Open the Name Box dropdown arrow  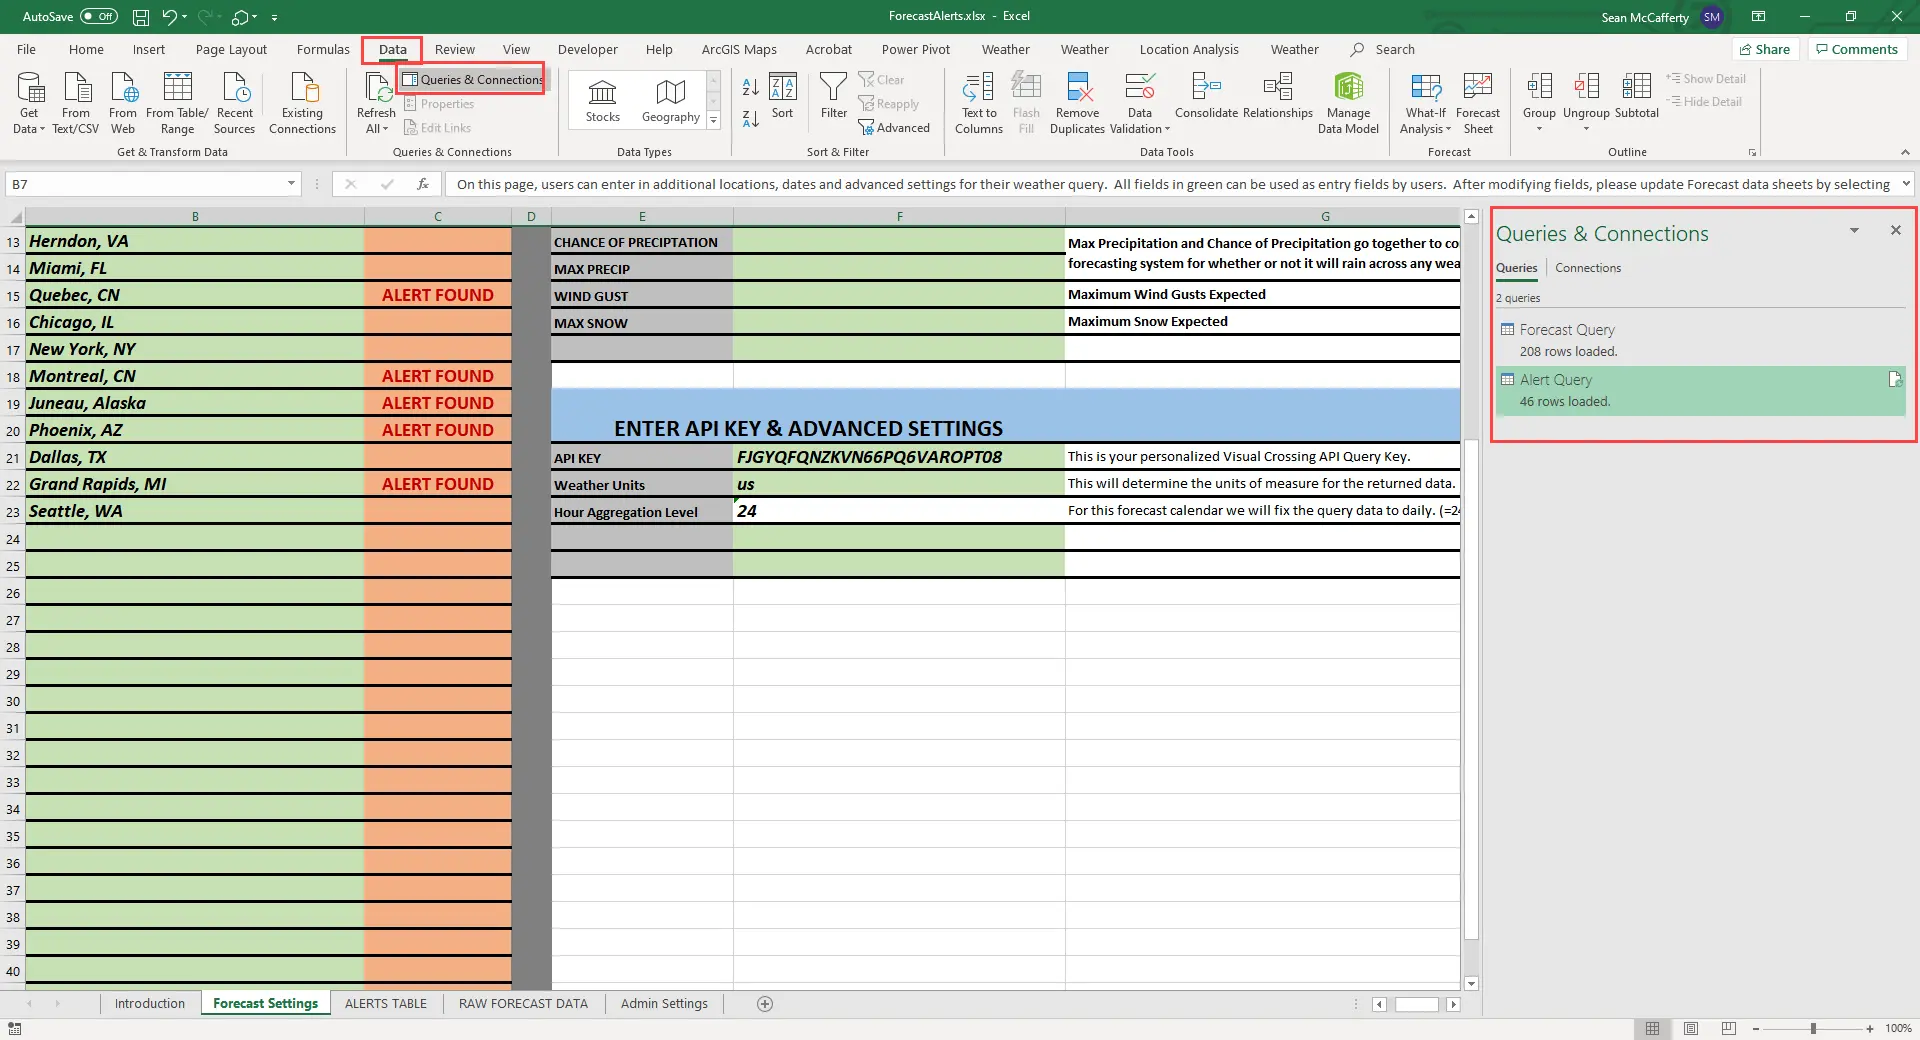(x=291, y=184)
